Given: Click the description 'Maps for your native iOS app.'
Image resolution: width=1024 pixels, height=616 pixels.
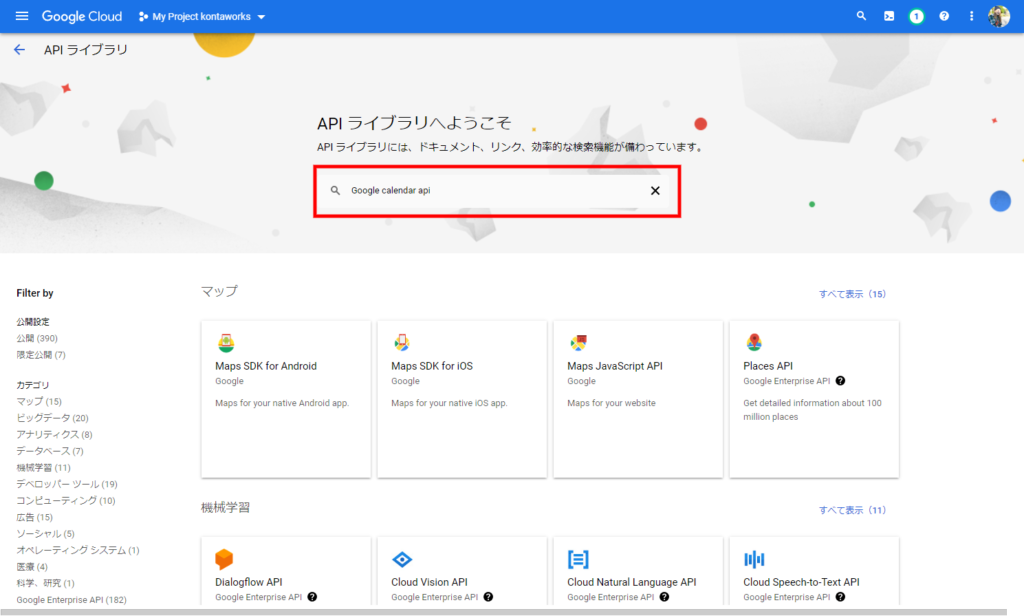Looking at the screenshot, I should tap(449, 403).
